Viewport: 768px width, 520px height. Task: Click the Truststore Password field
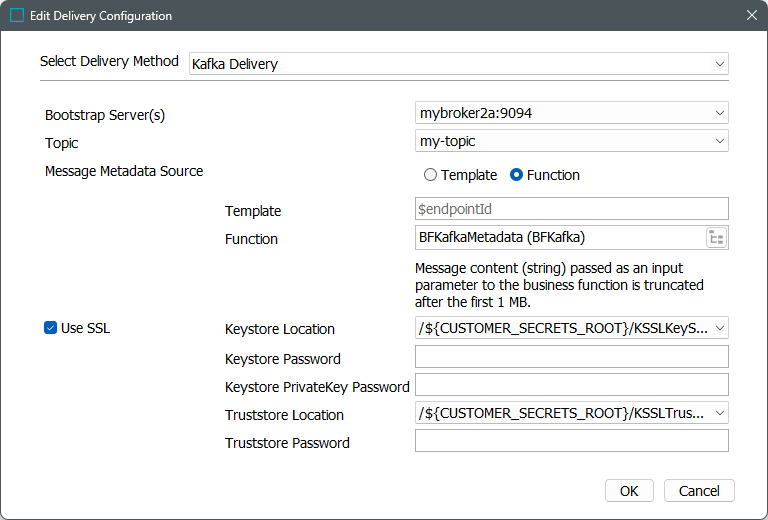pyautogui.click(x=571, y=441)
